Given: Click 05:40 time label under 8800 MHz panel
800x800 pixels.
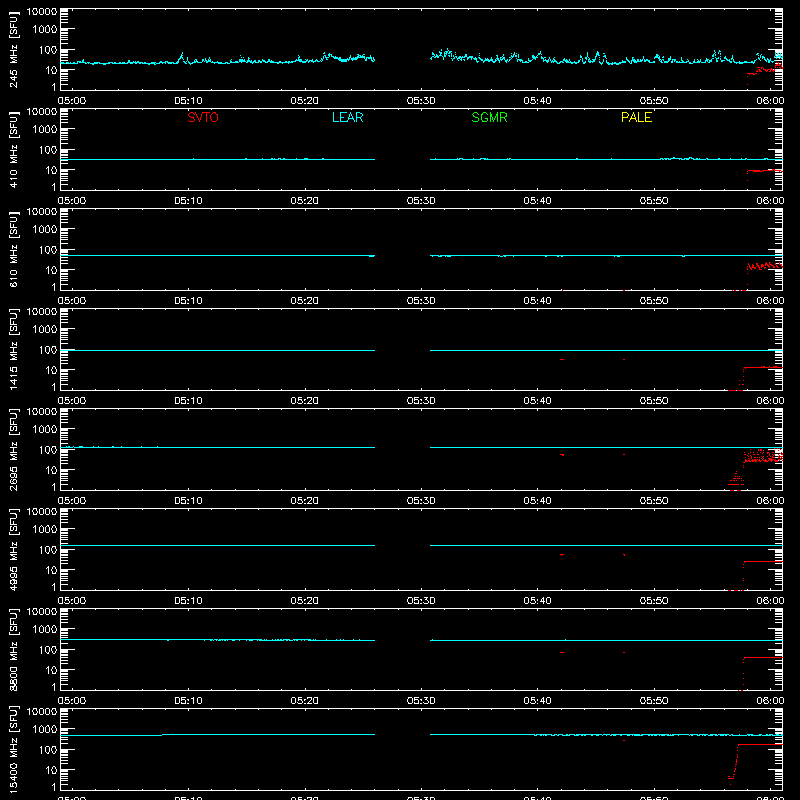Looking at the screenshot, I should pos(537,701).
